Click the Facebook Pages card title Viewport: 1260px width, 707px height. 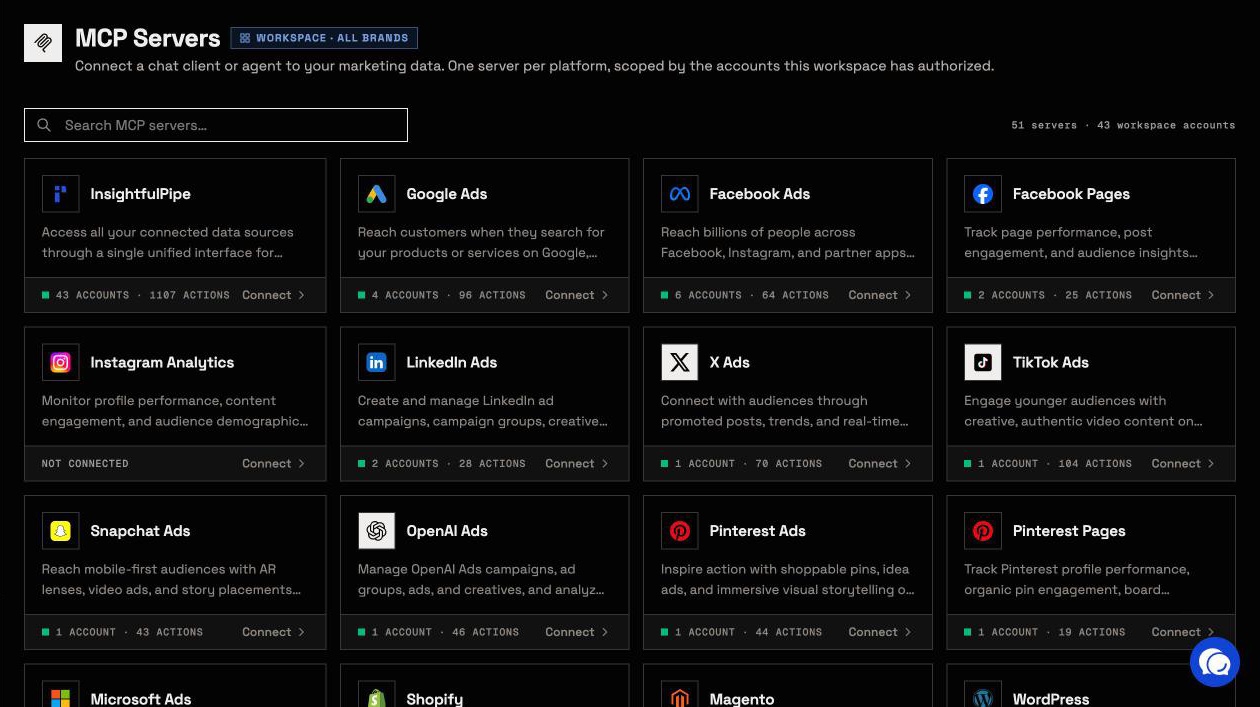(x=1071, y=194)
